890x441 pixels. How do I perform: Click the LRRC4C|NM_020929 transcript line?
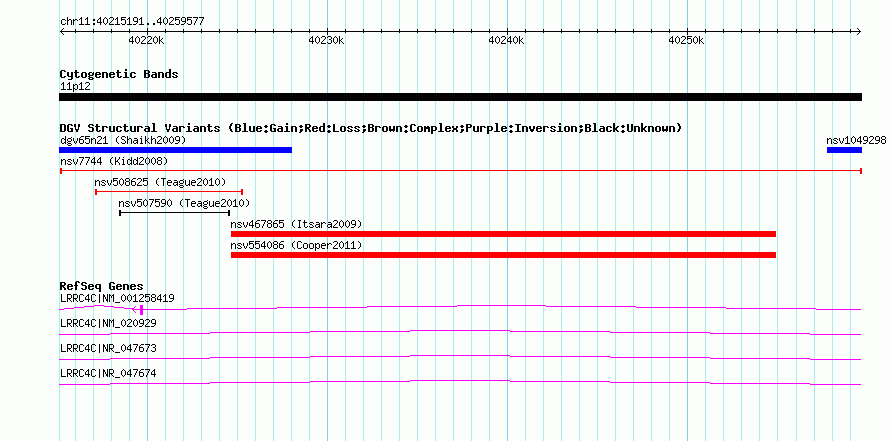click(x=460, y=332)
